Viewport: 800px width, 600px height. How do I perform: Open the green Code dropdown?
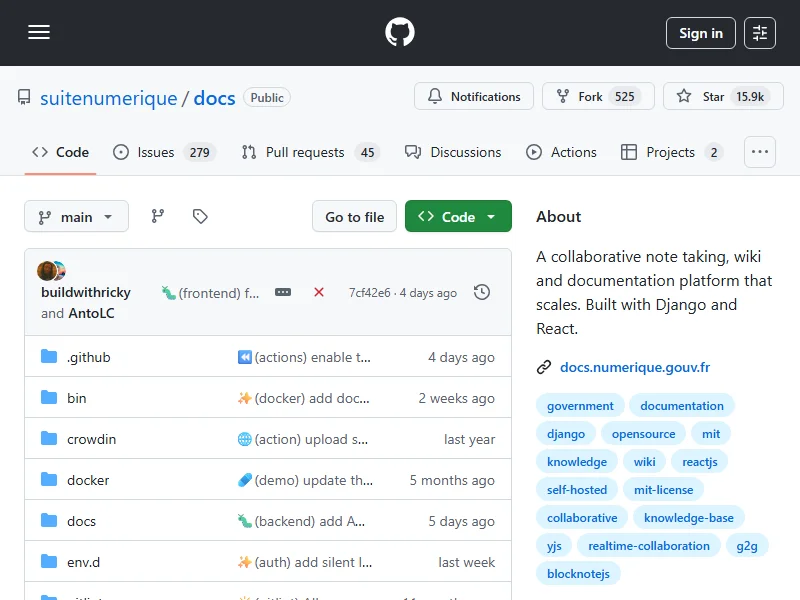tap(458, 217)
